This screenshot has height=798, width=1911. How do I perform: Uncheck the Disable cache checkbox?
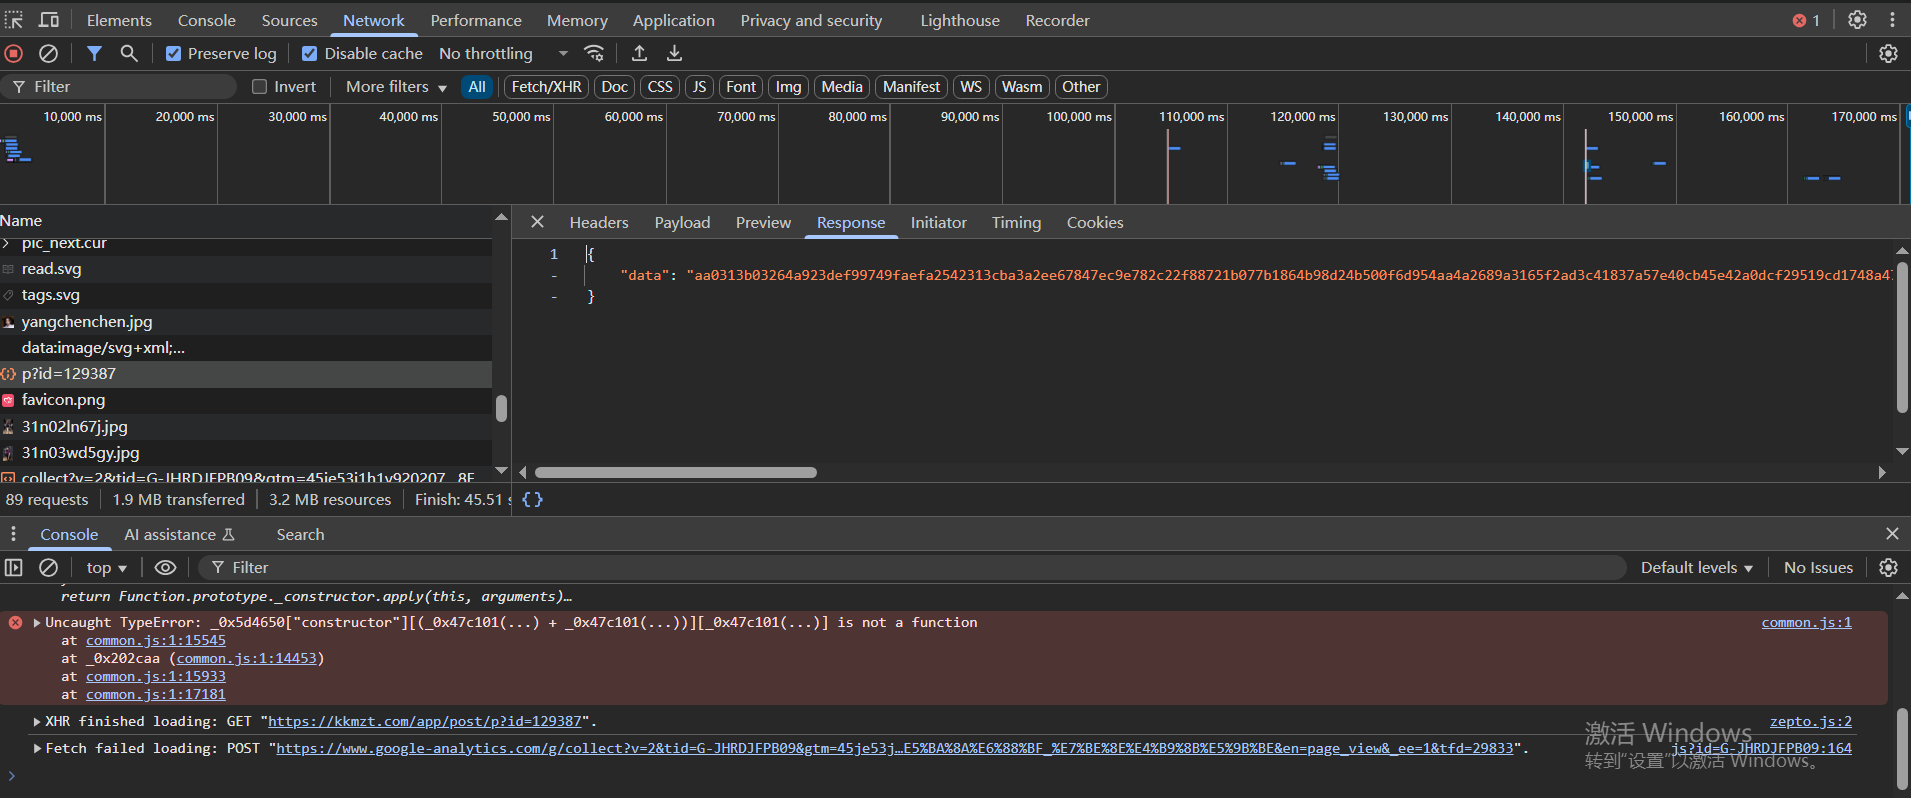point(310,54)
